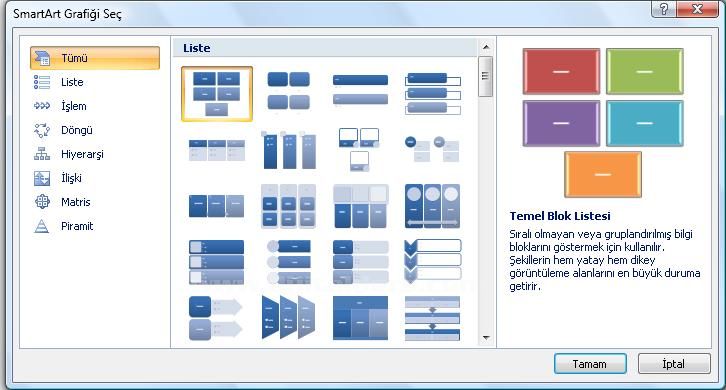Viewport: 726px width, 390px height.
Task: Cancel with the İptal button
Action: point(674,364)
